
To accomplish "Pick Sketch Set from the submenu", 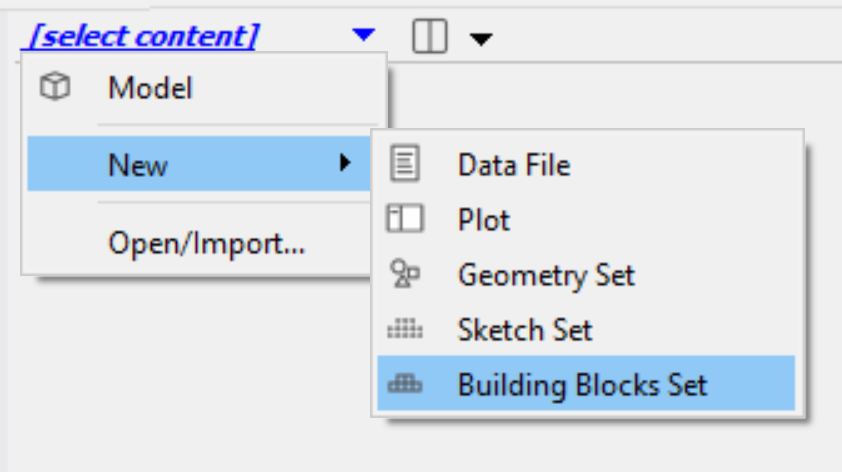I will click(525, 329).
